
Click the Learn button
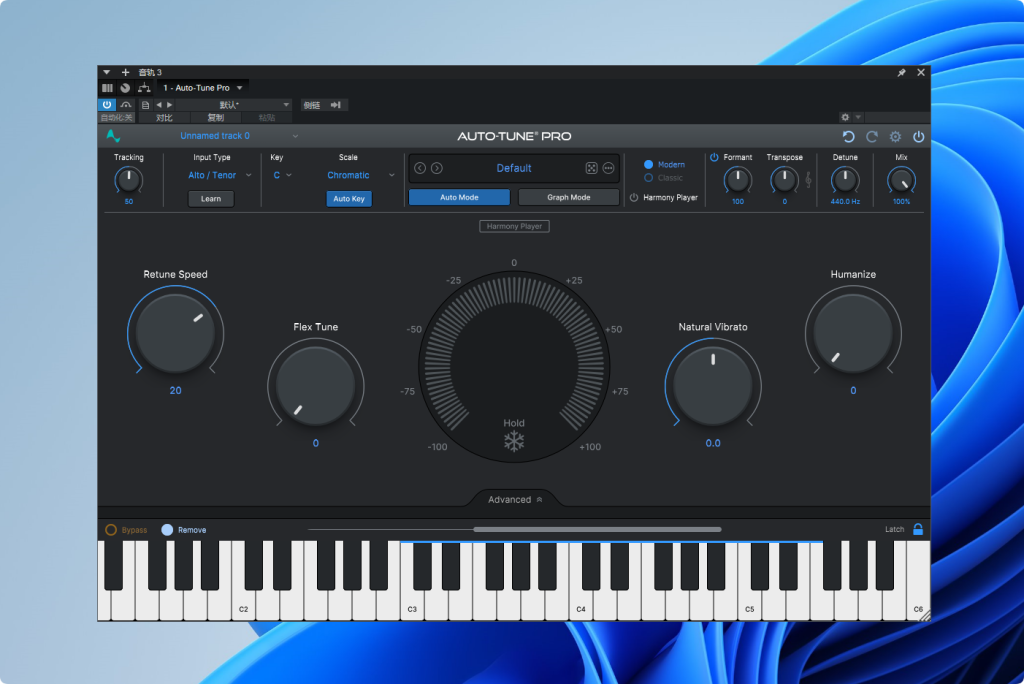click(x=211, y=199)
